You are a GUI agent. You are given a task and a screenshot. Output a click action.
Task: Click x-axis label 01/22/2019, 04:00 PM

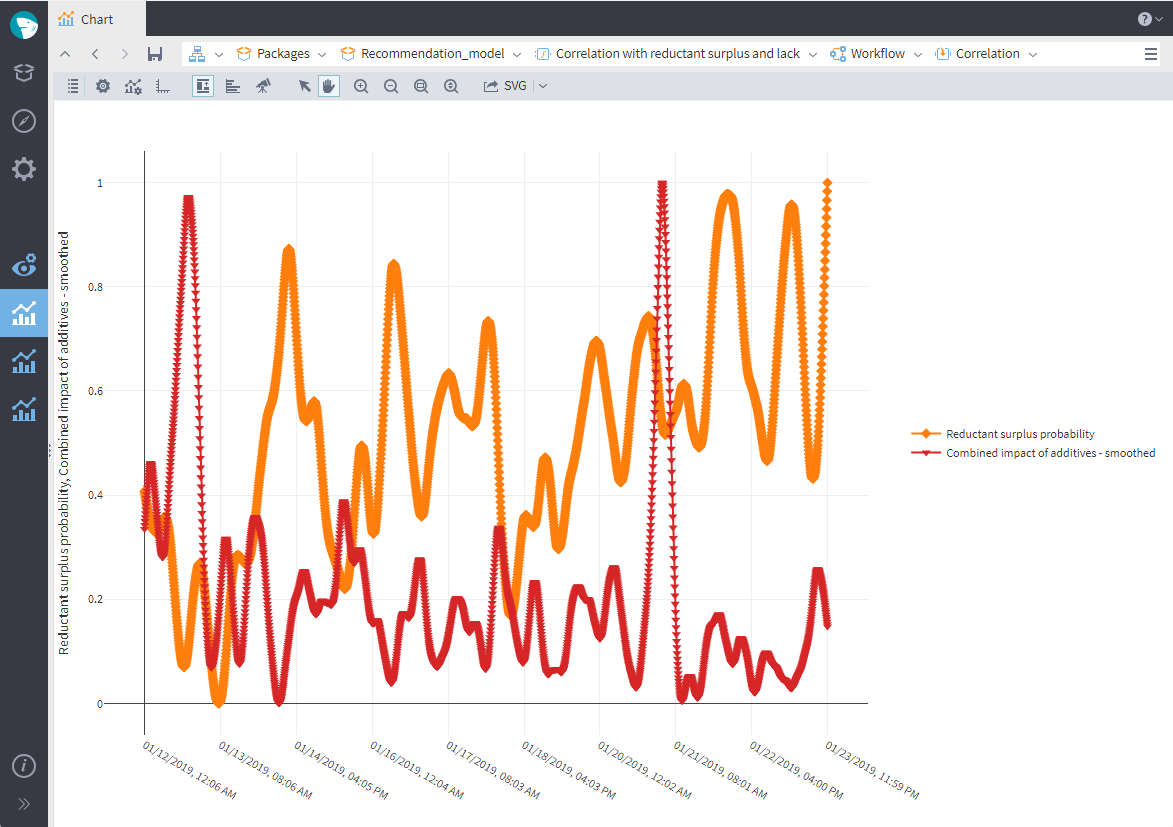[x=797, y=770]
